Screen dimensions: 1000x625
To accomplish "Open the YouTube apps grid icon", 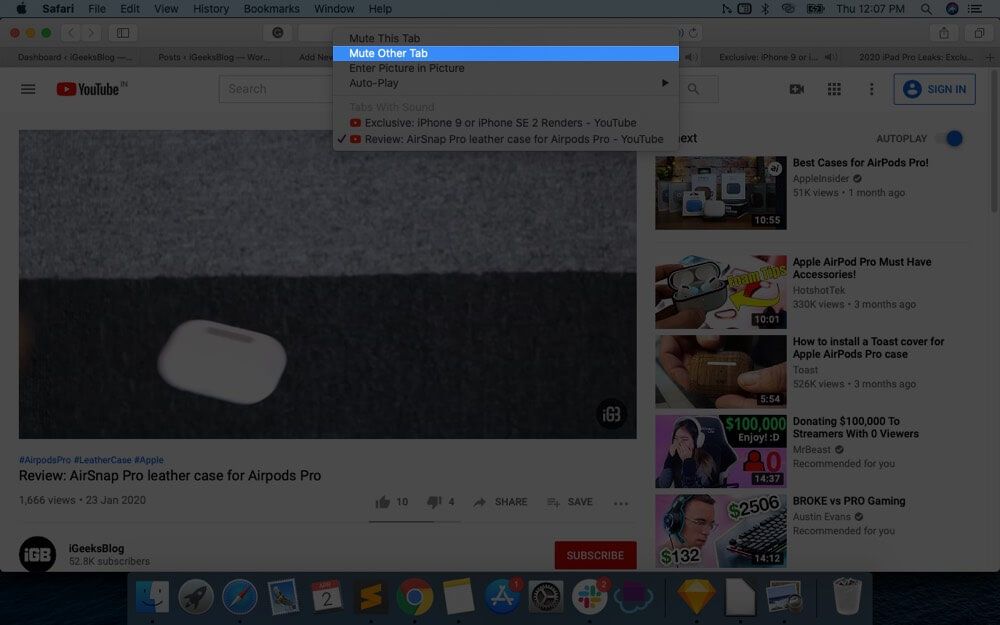I will 834,89.
